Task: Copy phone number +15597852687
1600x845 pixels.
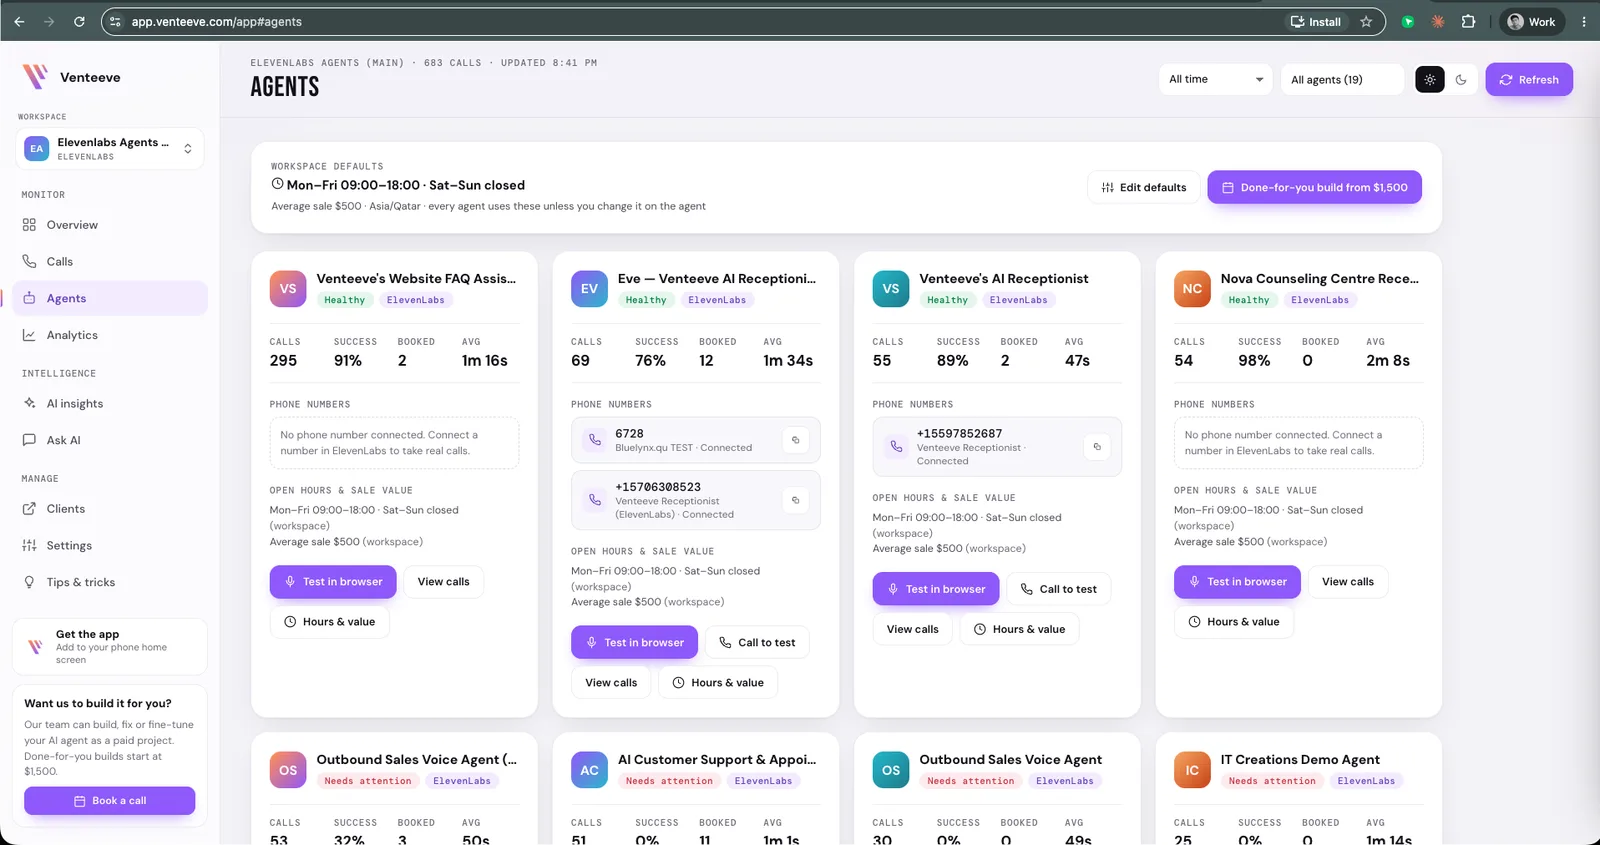Action: coord(1097,447)
